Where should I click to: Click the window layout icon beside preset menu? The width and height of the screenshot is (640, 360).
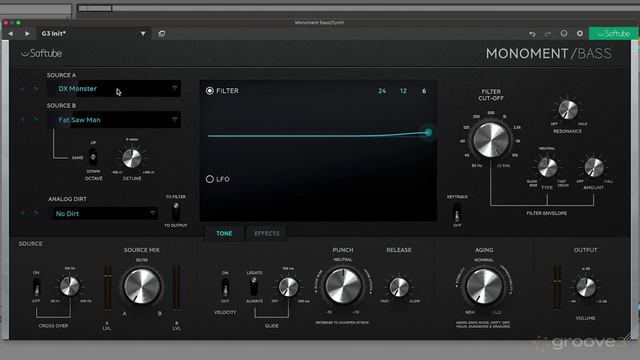[x=162, y=33]
